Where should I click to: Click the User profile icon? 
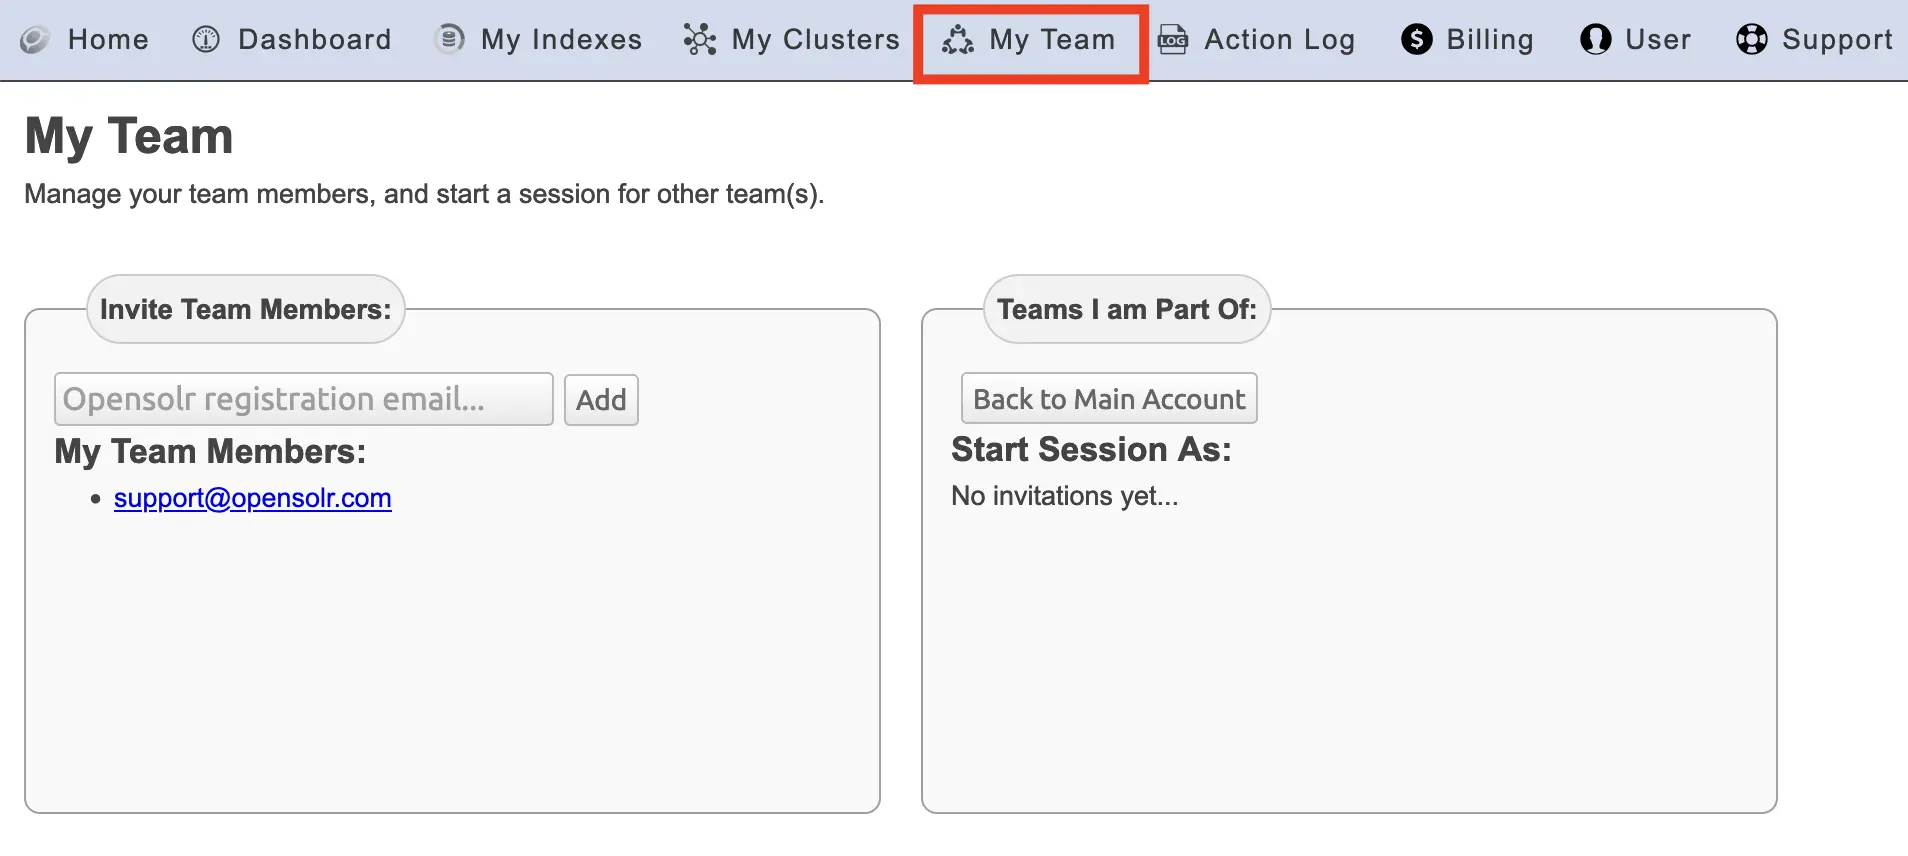tap(1595, 40)
